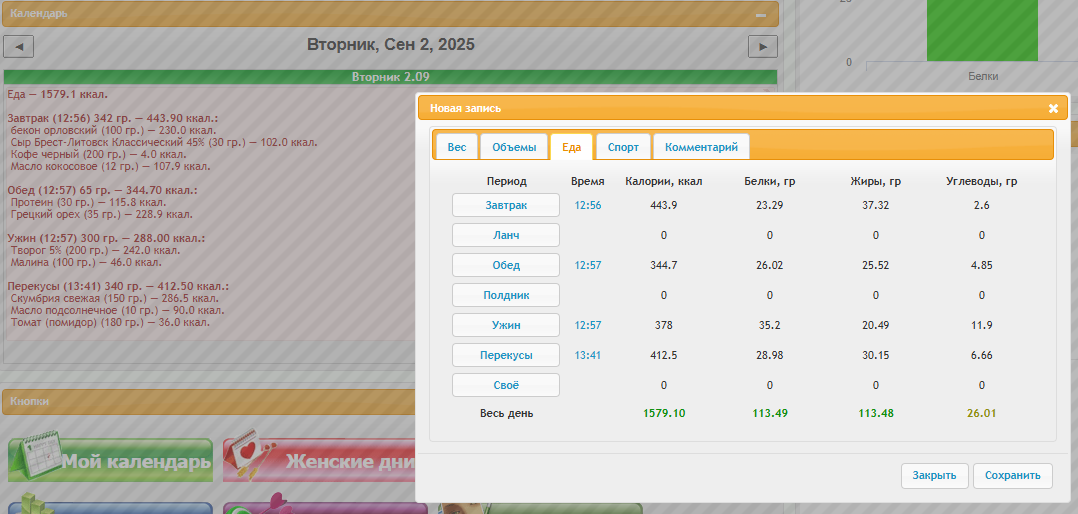Click the Калории, ккал column header
Screen dimensions: 1078x514
(664, 181)
